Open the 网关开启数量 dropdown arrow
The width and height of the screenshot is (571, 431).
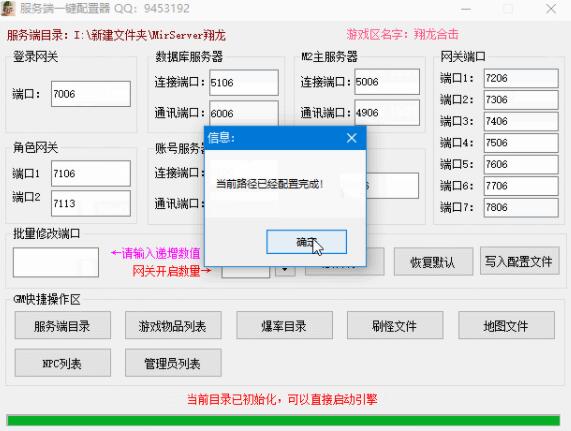click(x=285, y=270)
